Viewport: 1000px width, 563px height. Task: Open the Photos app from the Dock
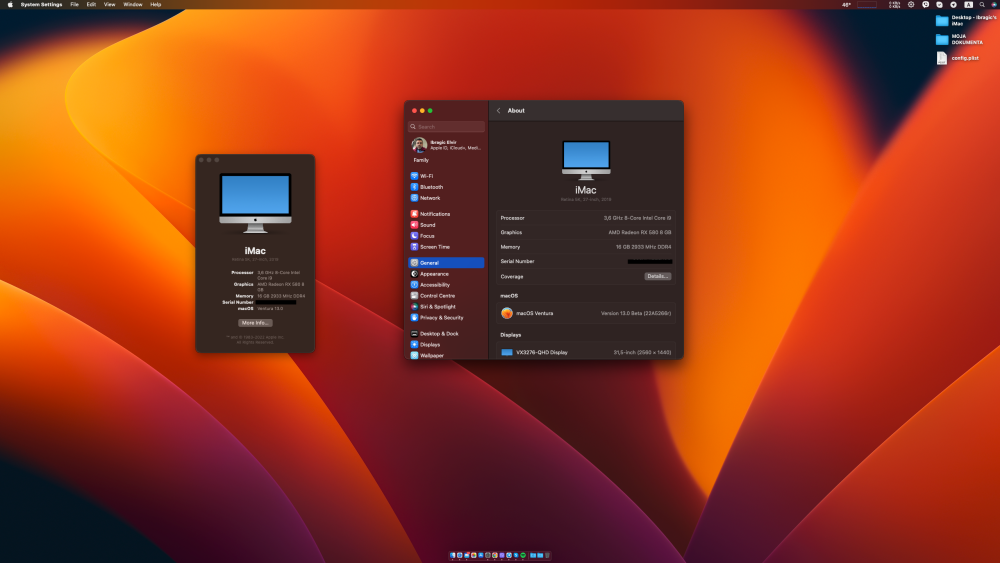pyautogui.click(x=474, y=555)
